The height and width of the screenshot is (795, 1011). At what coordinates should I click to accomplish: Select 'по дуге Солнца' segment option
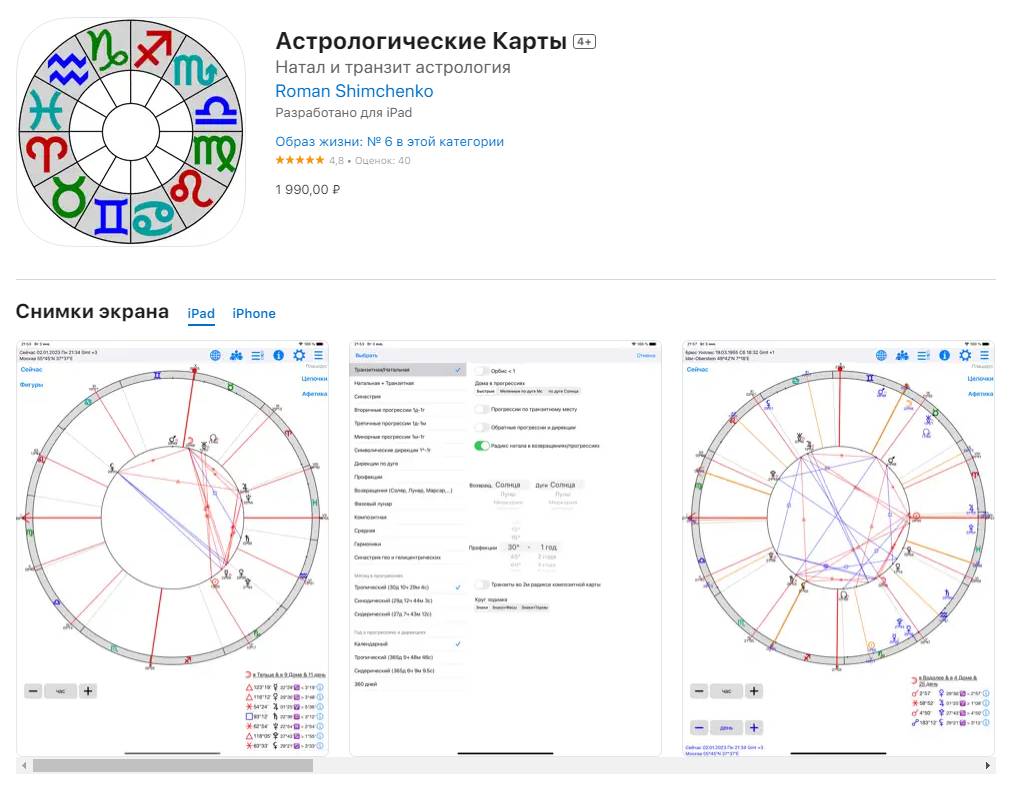point(564,391)
